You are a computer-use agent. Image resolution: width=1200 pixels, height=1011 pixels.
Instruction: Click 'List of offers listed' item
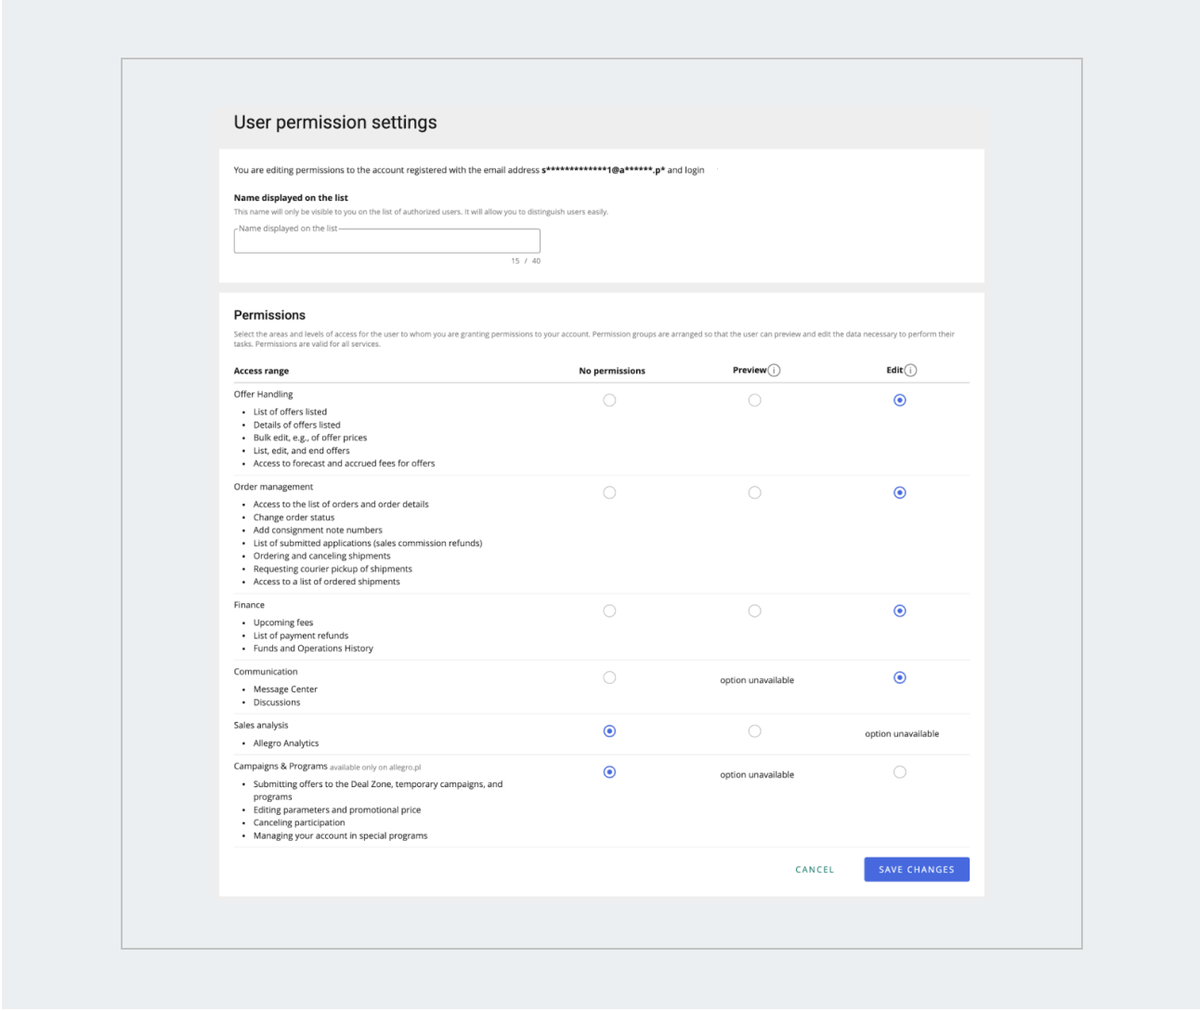(290, 412)
